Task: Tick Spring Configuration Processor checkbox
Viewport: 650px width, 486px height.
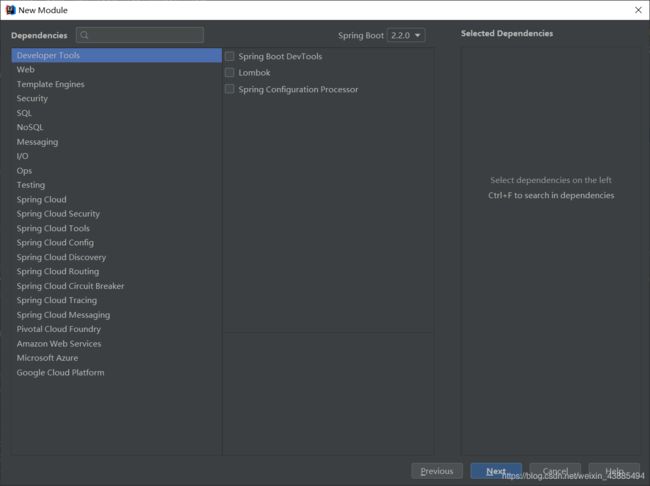Action: coord(229,89)
